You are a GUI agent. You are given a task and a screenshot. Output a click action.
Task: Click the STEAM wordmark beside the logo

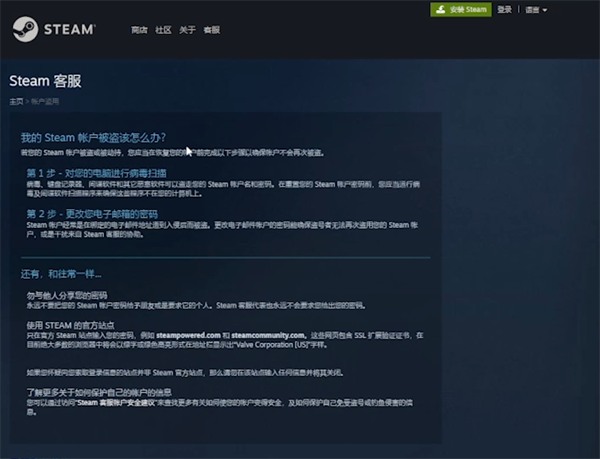tap(68, 30)
